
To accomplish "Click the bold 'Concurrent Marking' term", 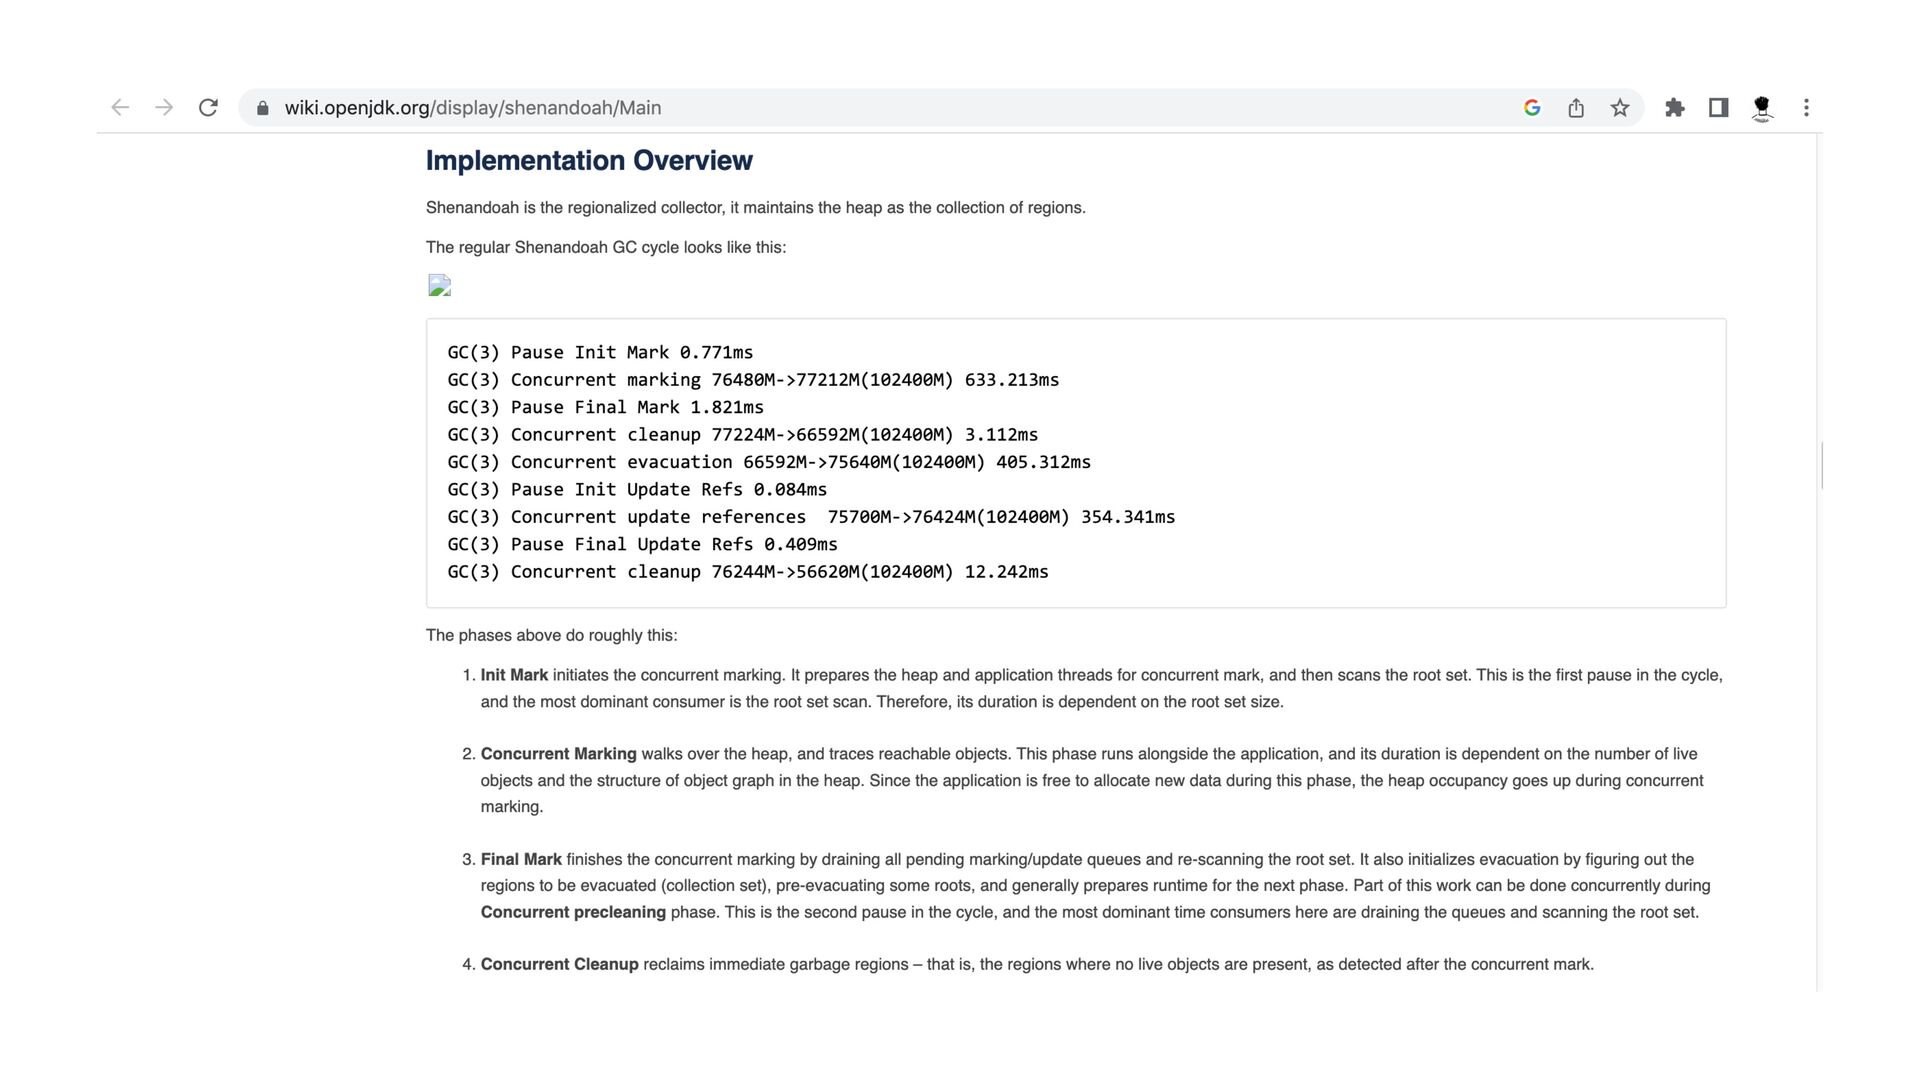I will tap(558, 754).
